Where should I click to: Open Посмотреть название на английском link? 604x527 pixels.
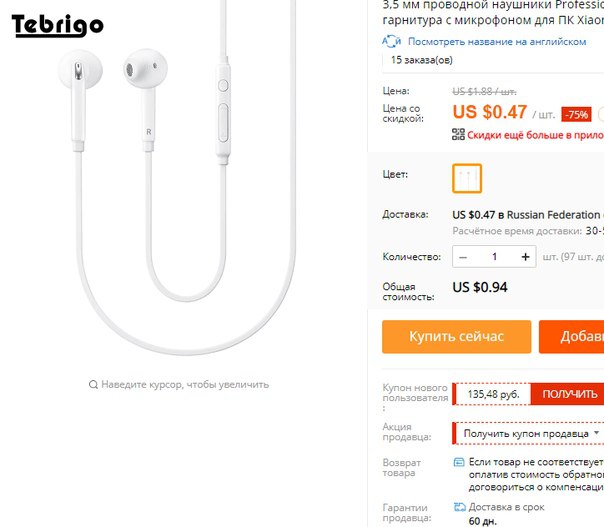pyautogui.click(x=497, y=42)
